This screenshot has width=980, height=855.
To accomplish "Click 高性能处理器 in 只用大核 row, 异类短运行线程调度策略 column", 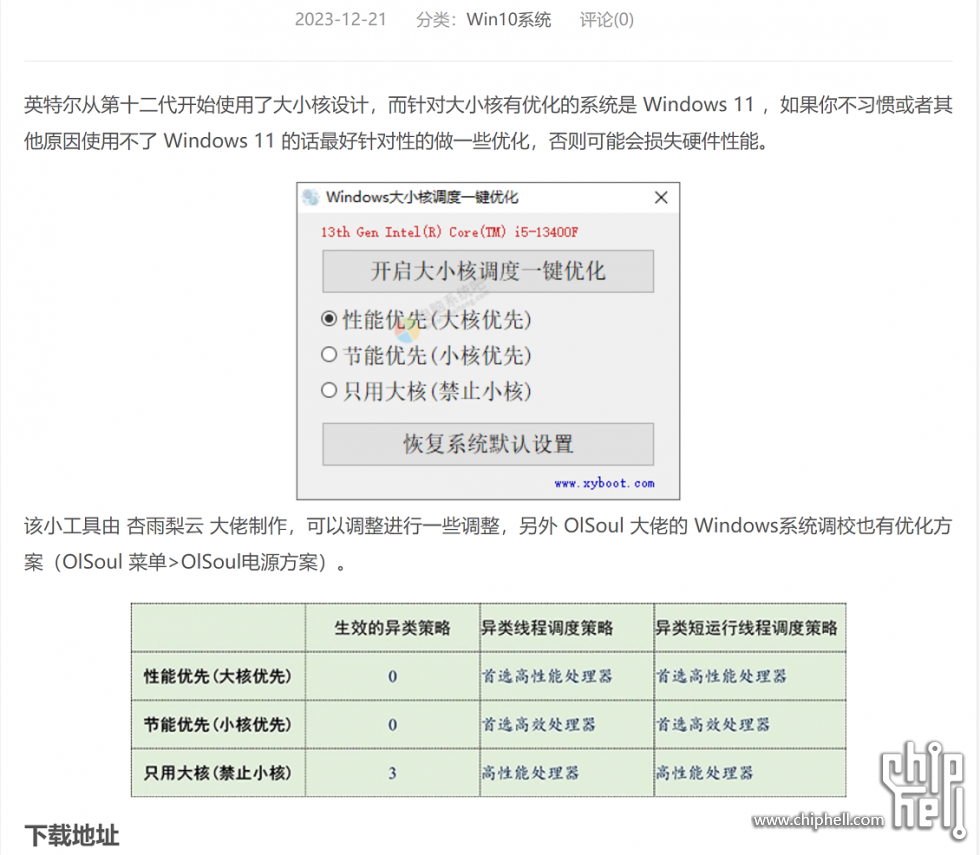I will (704, 773).
